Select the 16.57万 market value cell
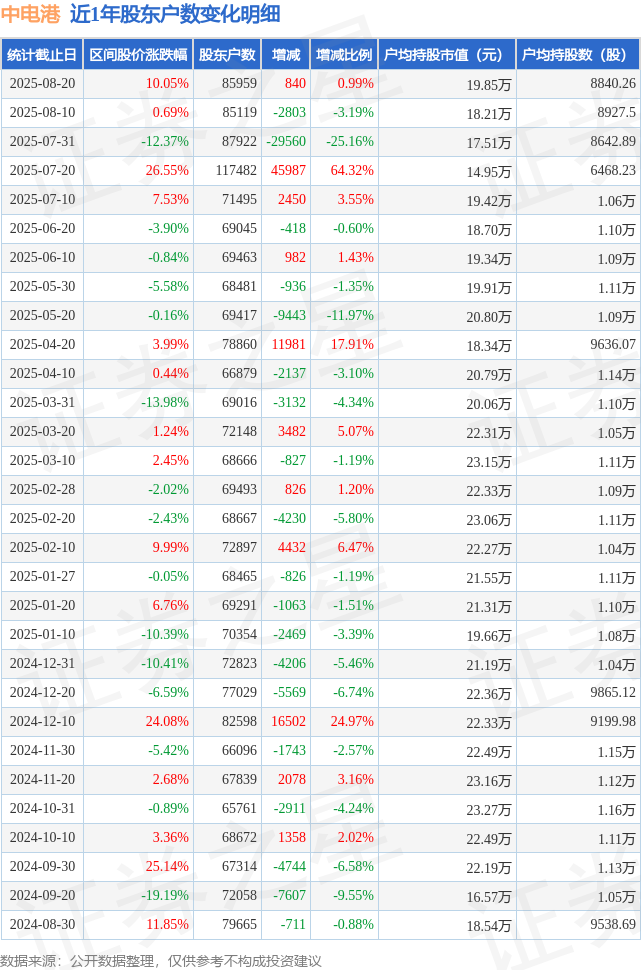 coord(489,896)
